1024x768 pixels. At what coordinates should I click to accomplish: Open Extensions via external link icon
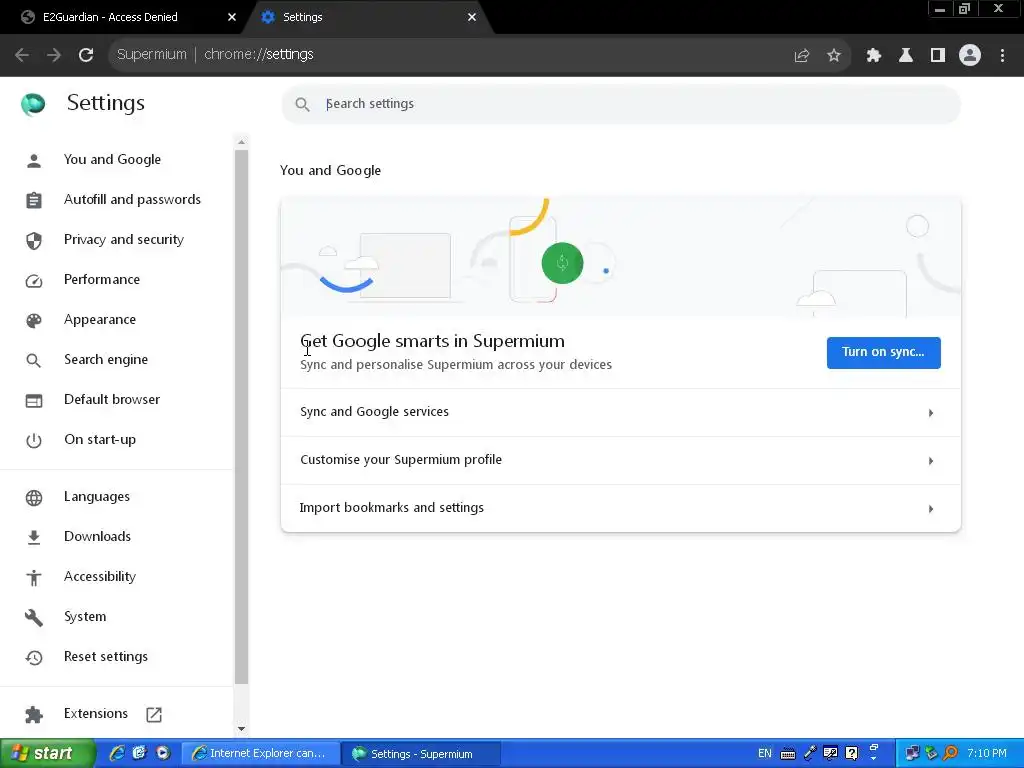(x=154, y=714)
